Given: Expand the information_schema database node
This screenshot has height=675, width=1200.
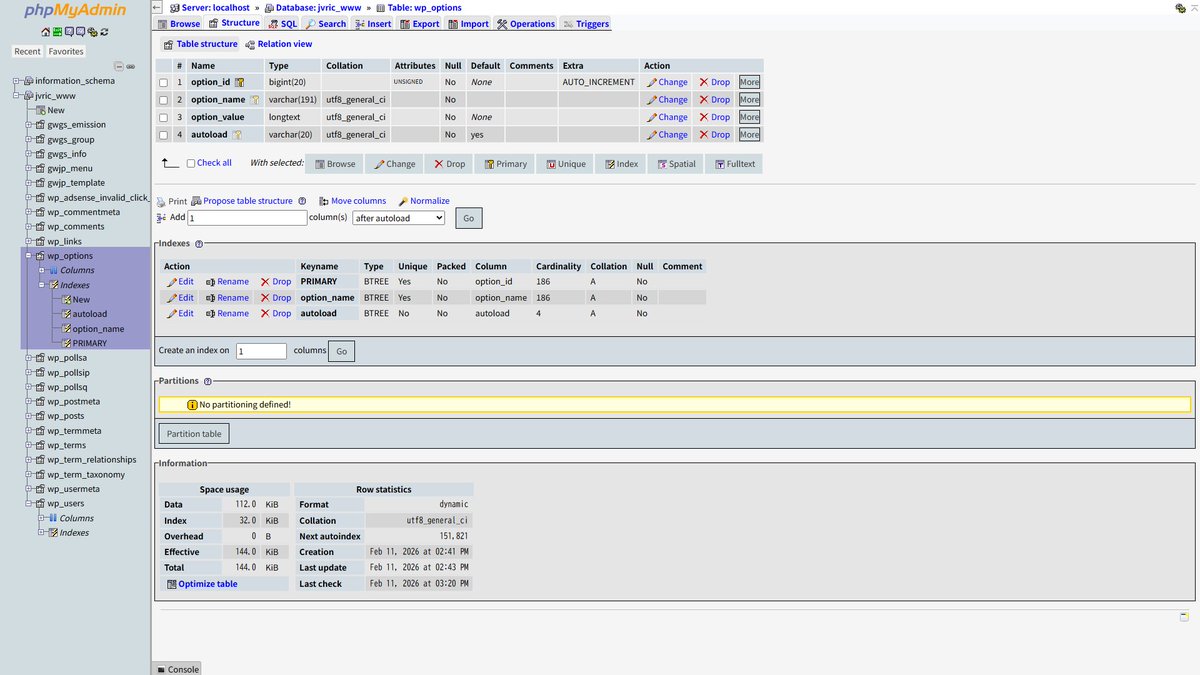Looking at the screenshot, I should pyautogui.click(x=17, y=81).
